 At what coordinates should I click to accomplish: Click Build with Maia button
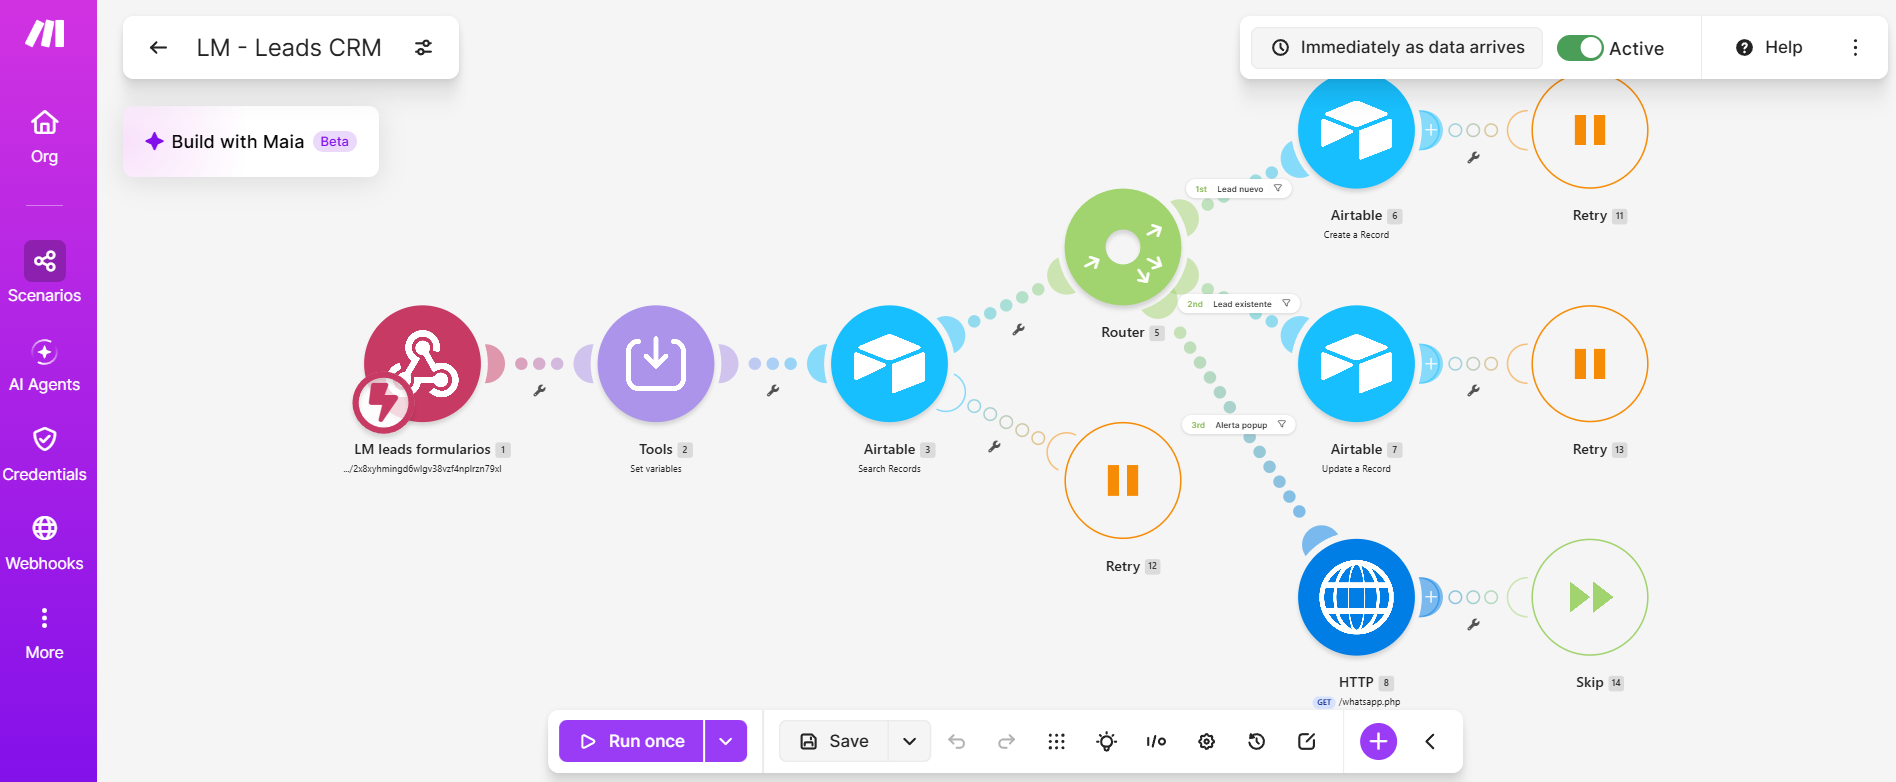tap(251, 141)
